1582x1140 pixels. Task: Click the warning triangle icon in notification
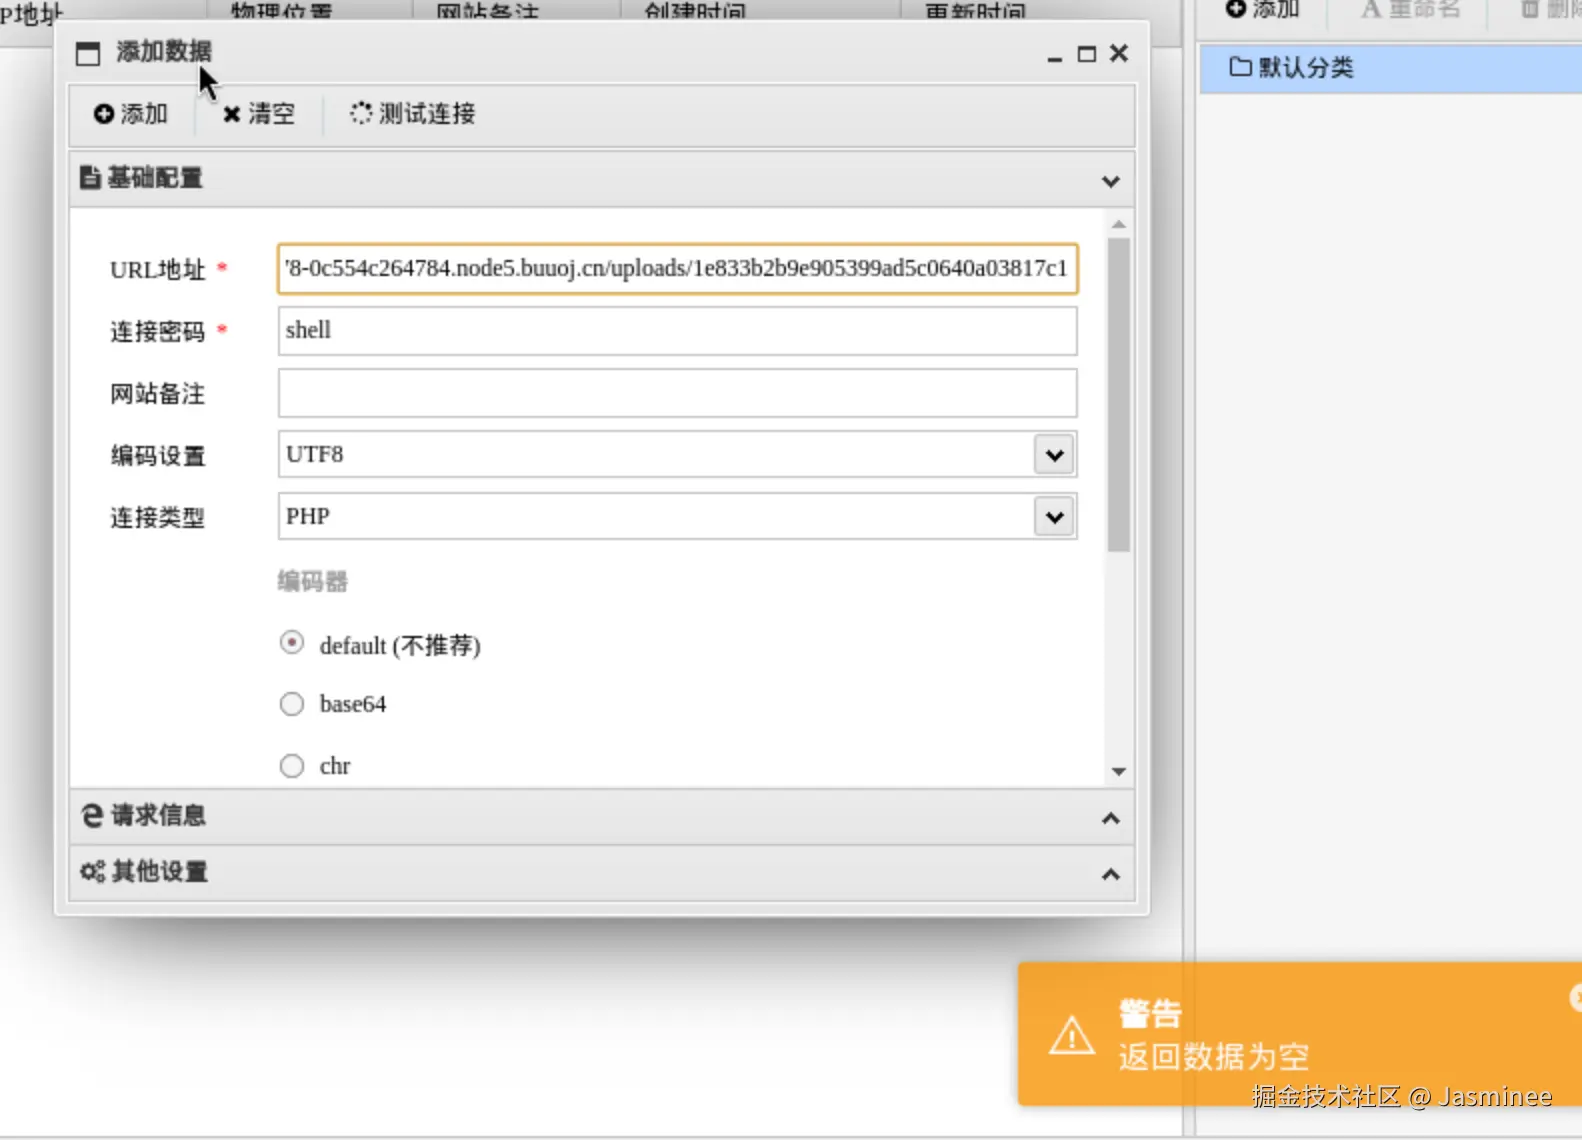(x=1072, y=1036)
